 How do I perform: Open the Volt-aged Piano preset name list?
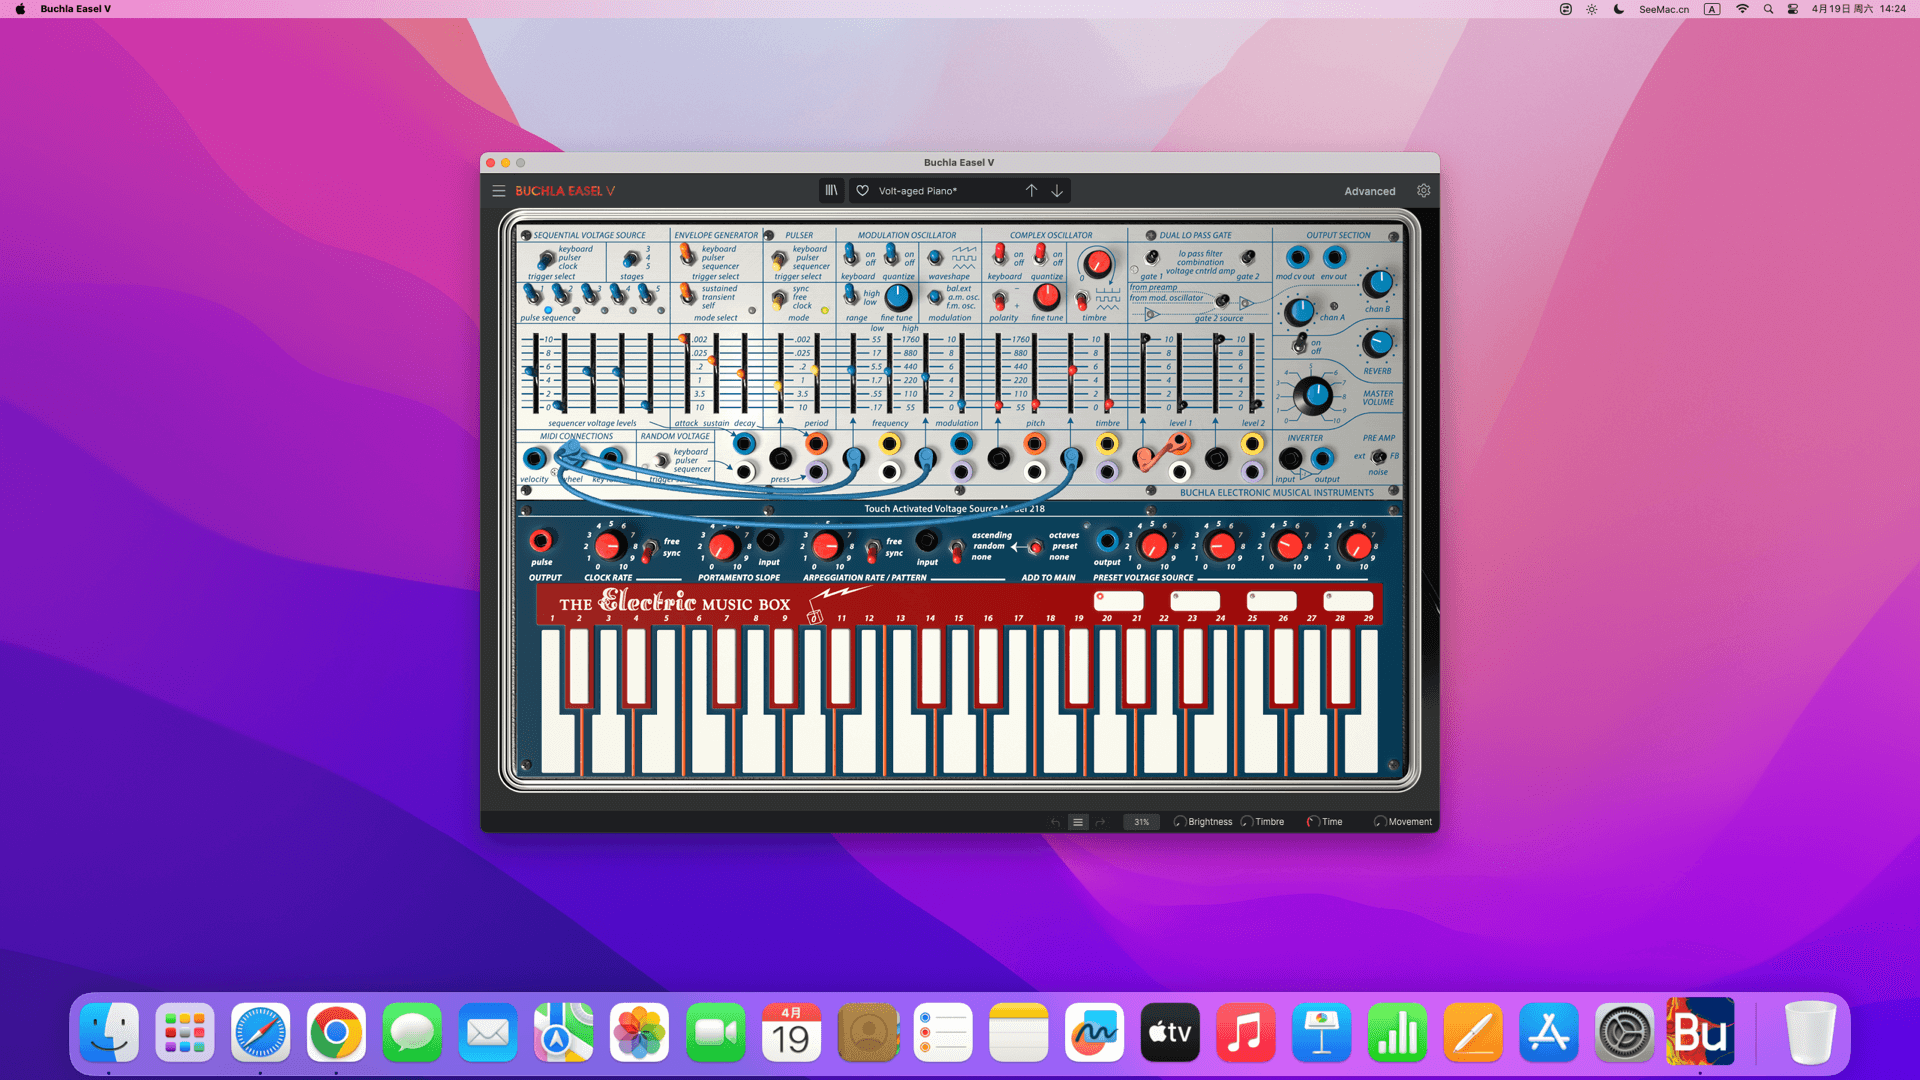[917, 191]
